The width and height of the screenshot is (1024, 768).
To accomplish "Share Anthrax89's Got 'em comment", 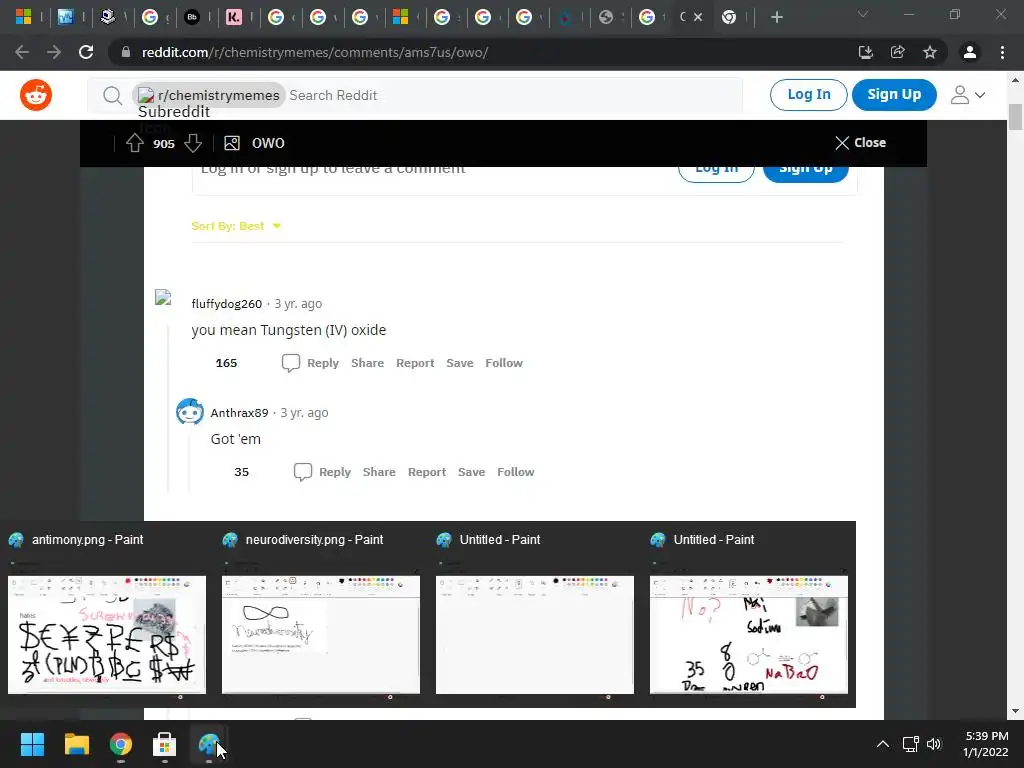I will 379,472.
